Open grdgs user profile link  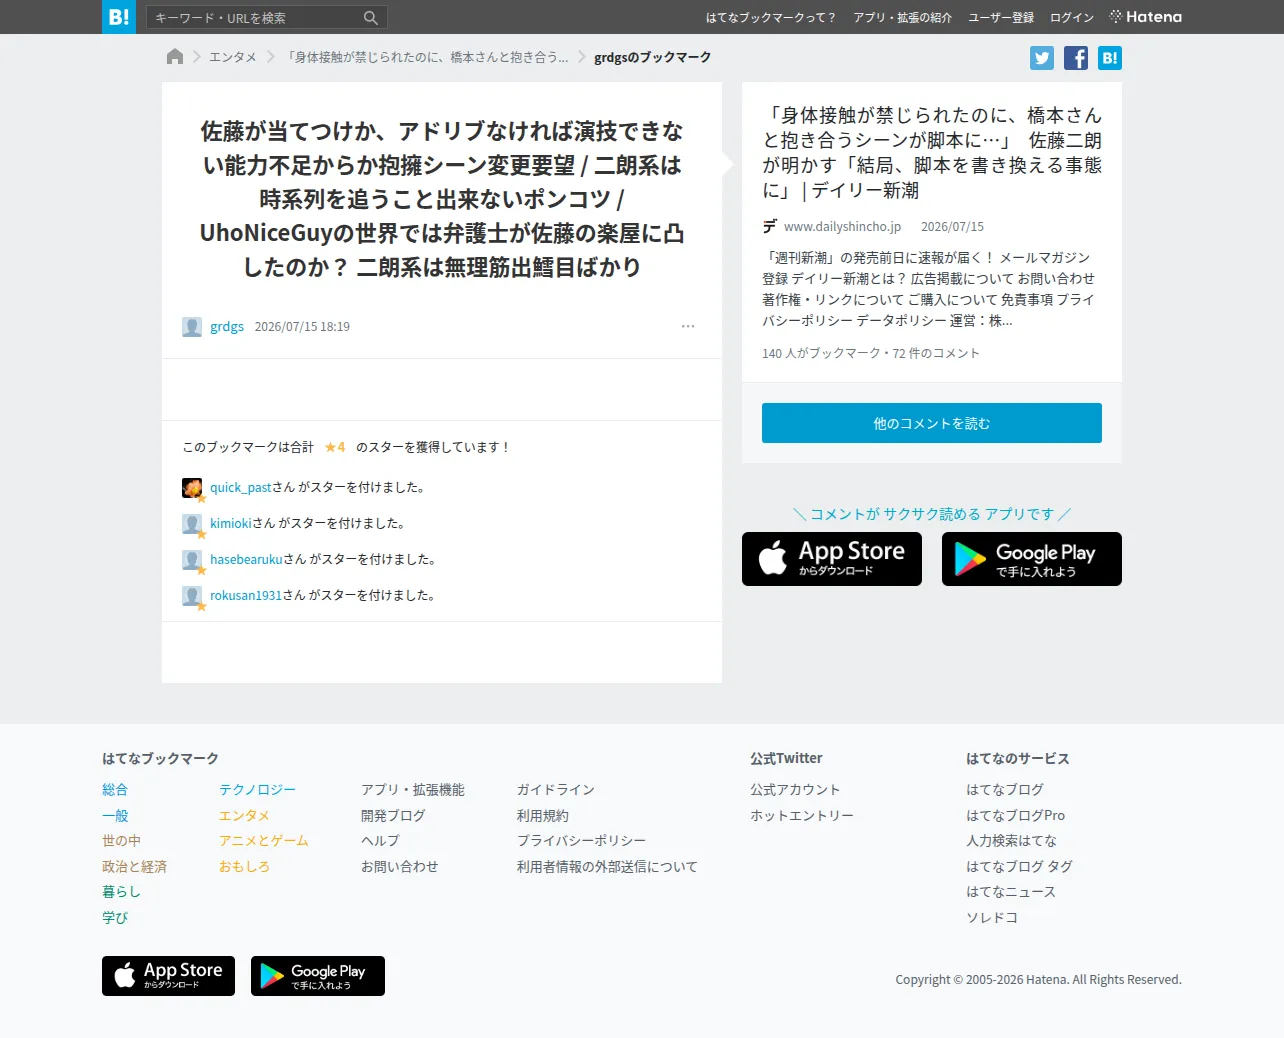point(227,327)
